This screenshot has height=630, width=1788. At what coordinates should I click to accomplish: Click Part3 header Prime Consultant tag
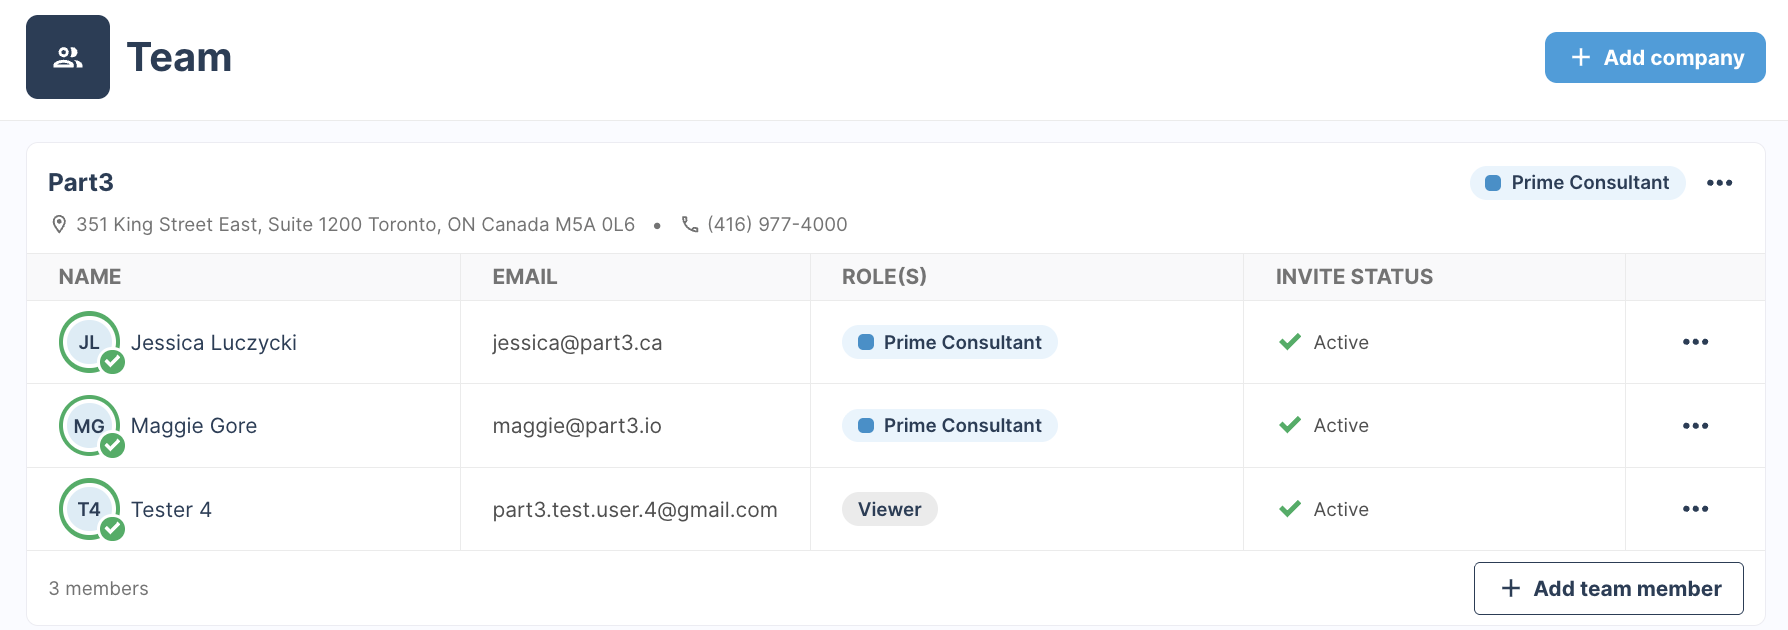(1577, 183)
